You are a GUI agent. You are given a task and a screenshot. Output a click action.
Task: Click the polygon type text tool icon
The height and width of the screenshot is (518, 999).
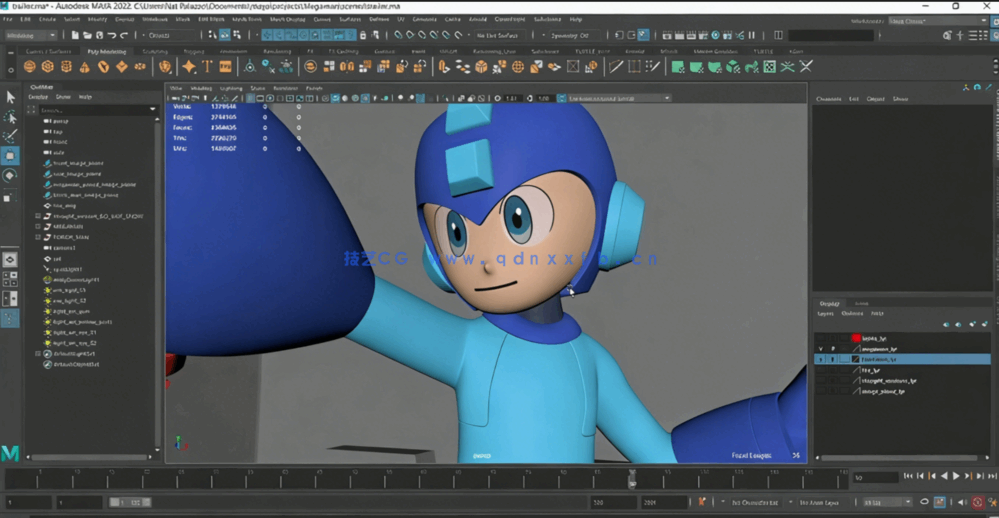coord(207,67)
